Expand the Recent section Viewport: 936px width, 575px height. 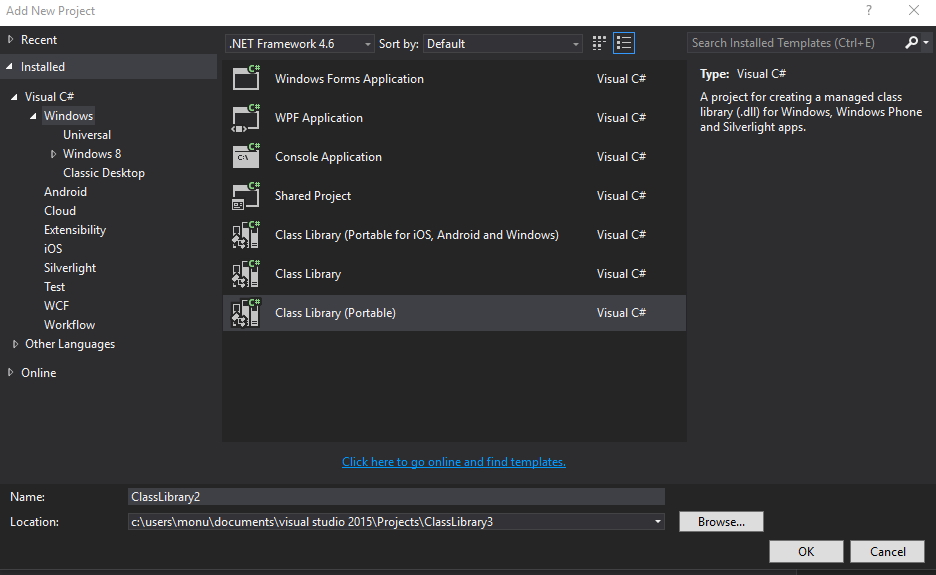coord(10,39)
